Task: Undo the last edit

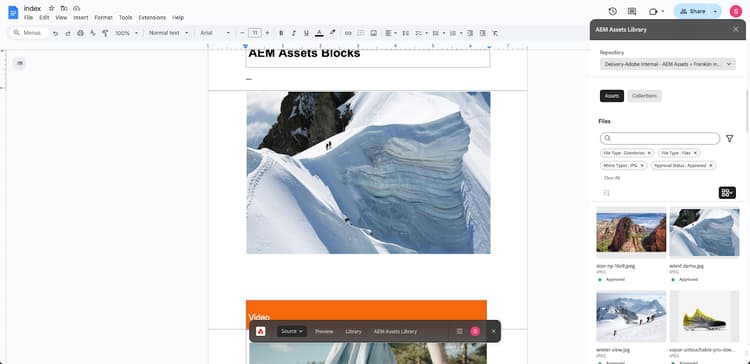Action: (55, 33)
